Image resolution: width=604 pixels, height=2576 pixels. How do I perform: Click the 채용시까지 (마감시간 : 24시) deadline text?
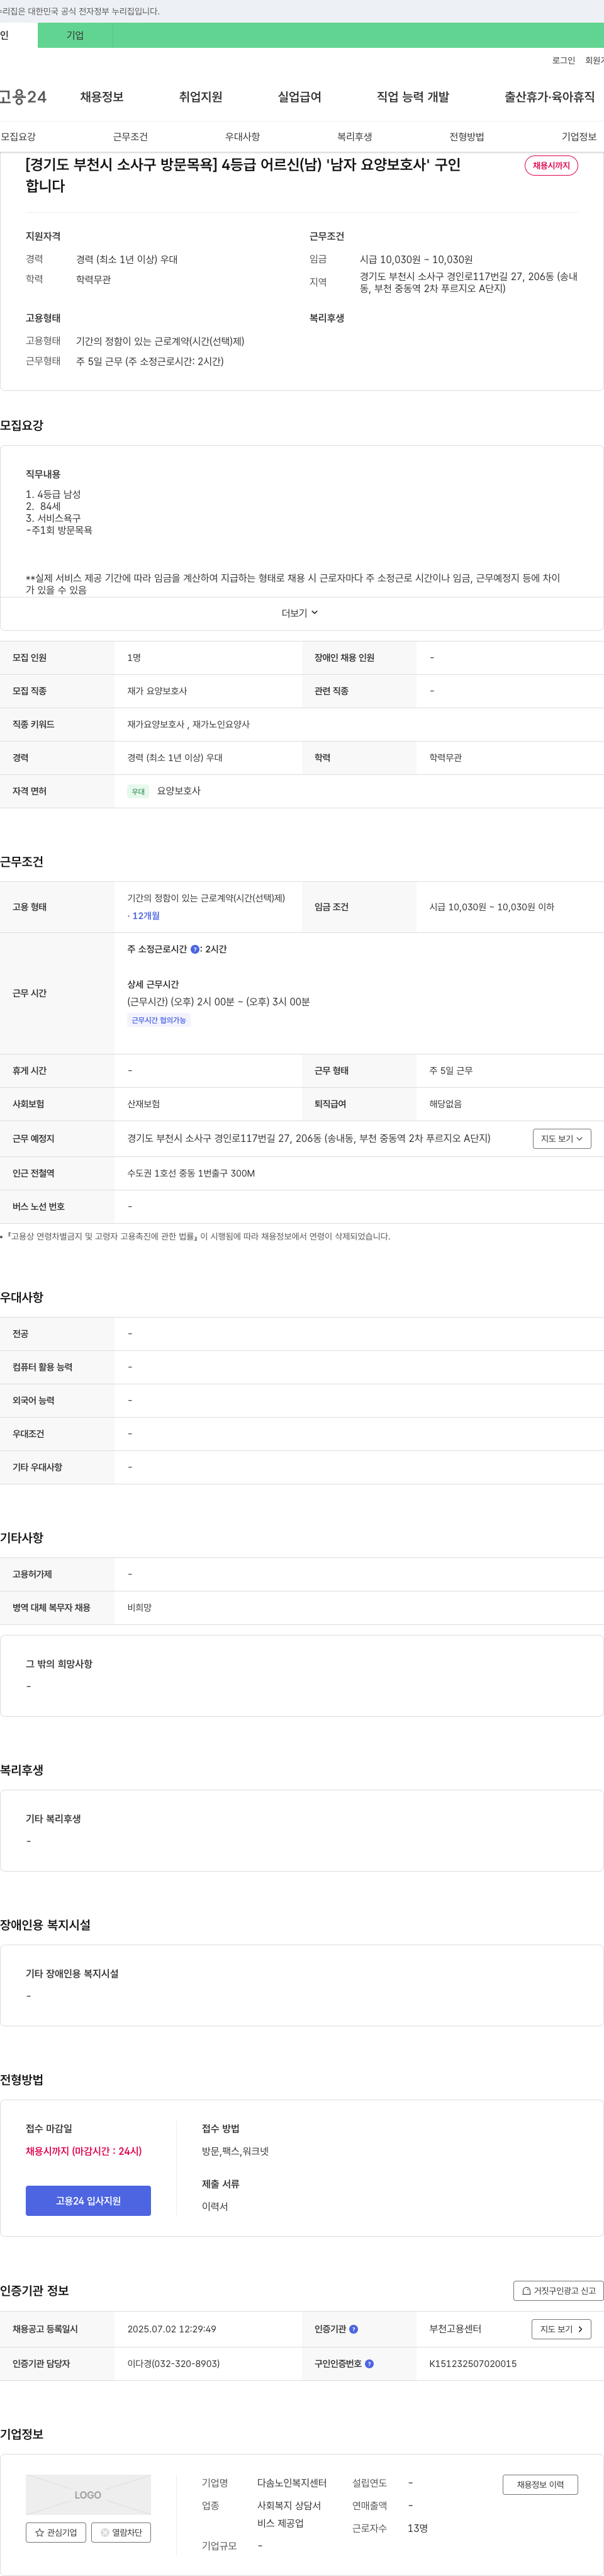(84, 2151)
